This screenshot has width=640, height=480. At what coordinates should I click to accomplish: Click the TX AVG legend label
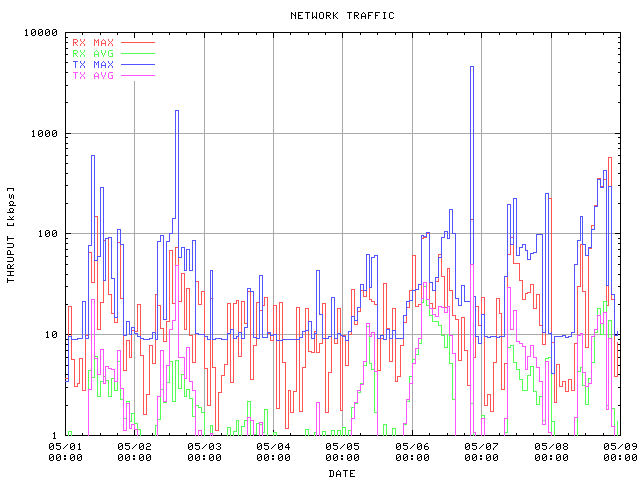point(93,76)
